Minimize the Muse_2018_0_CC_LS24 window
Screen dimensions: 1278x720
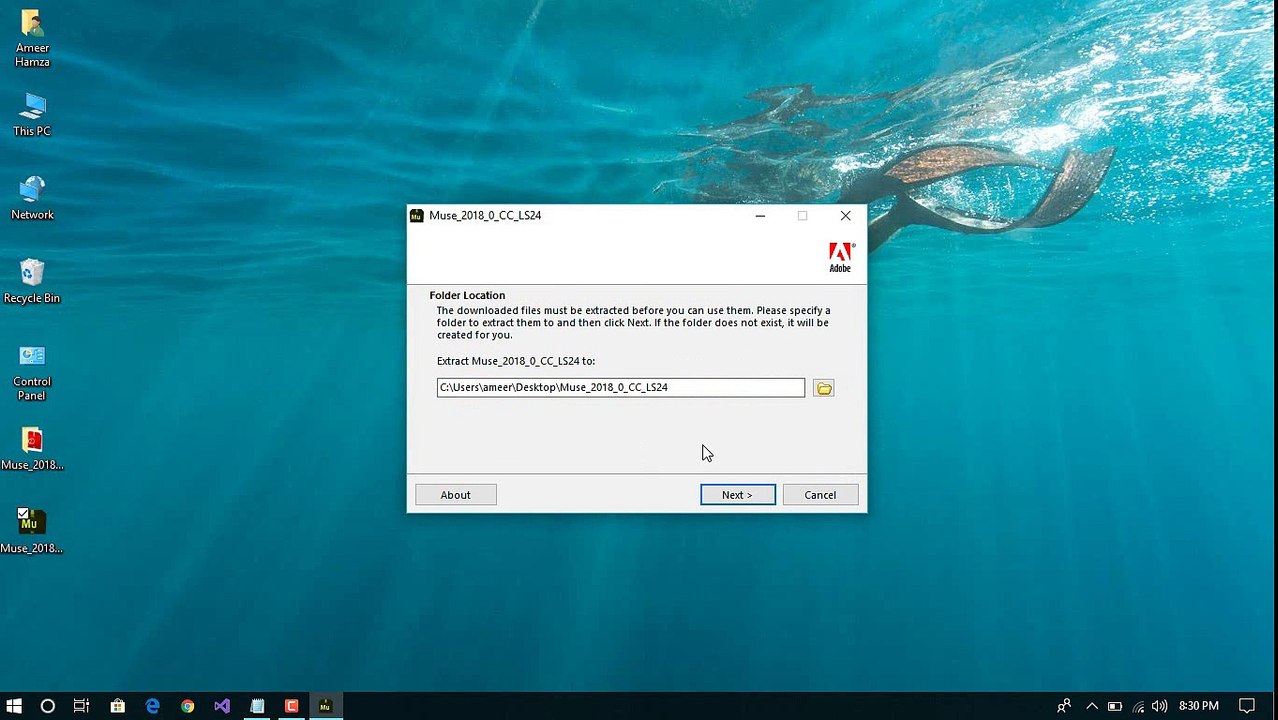(760, 215)
